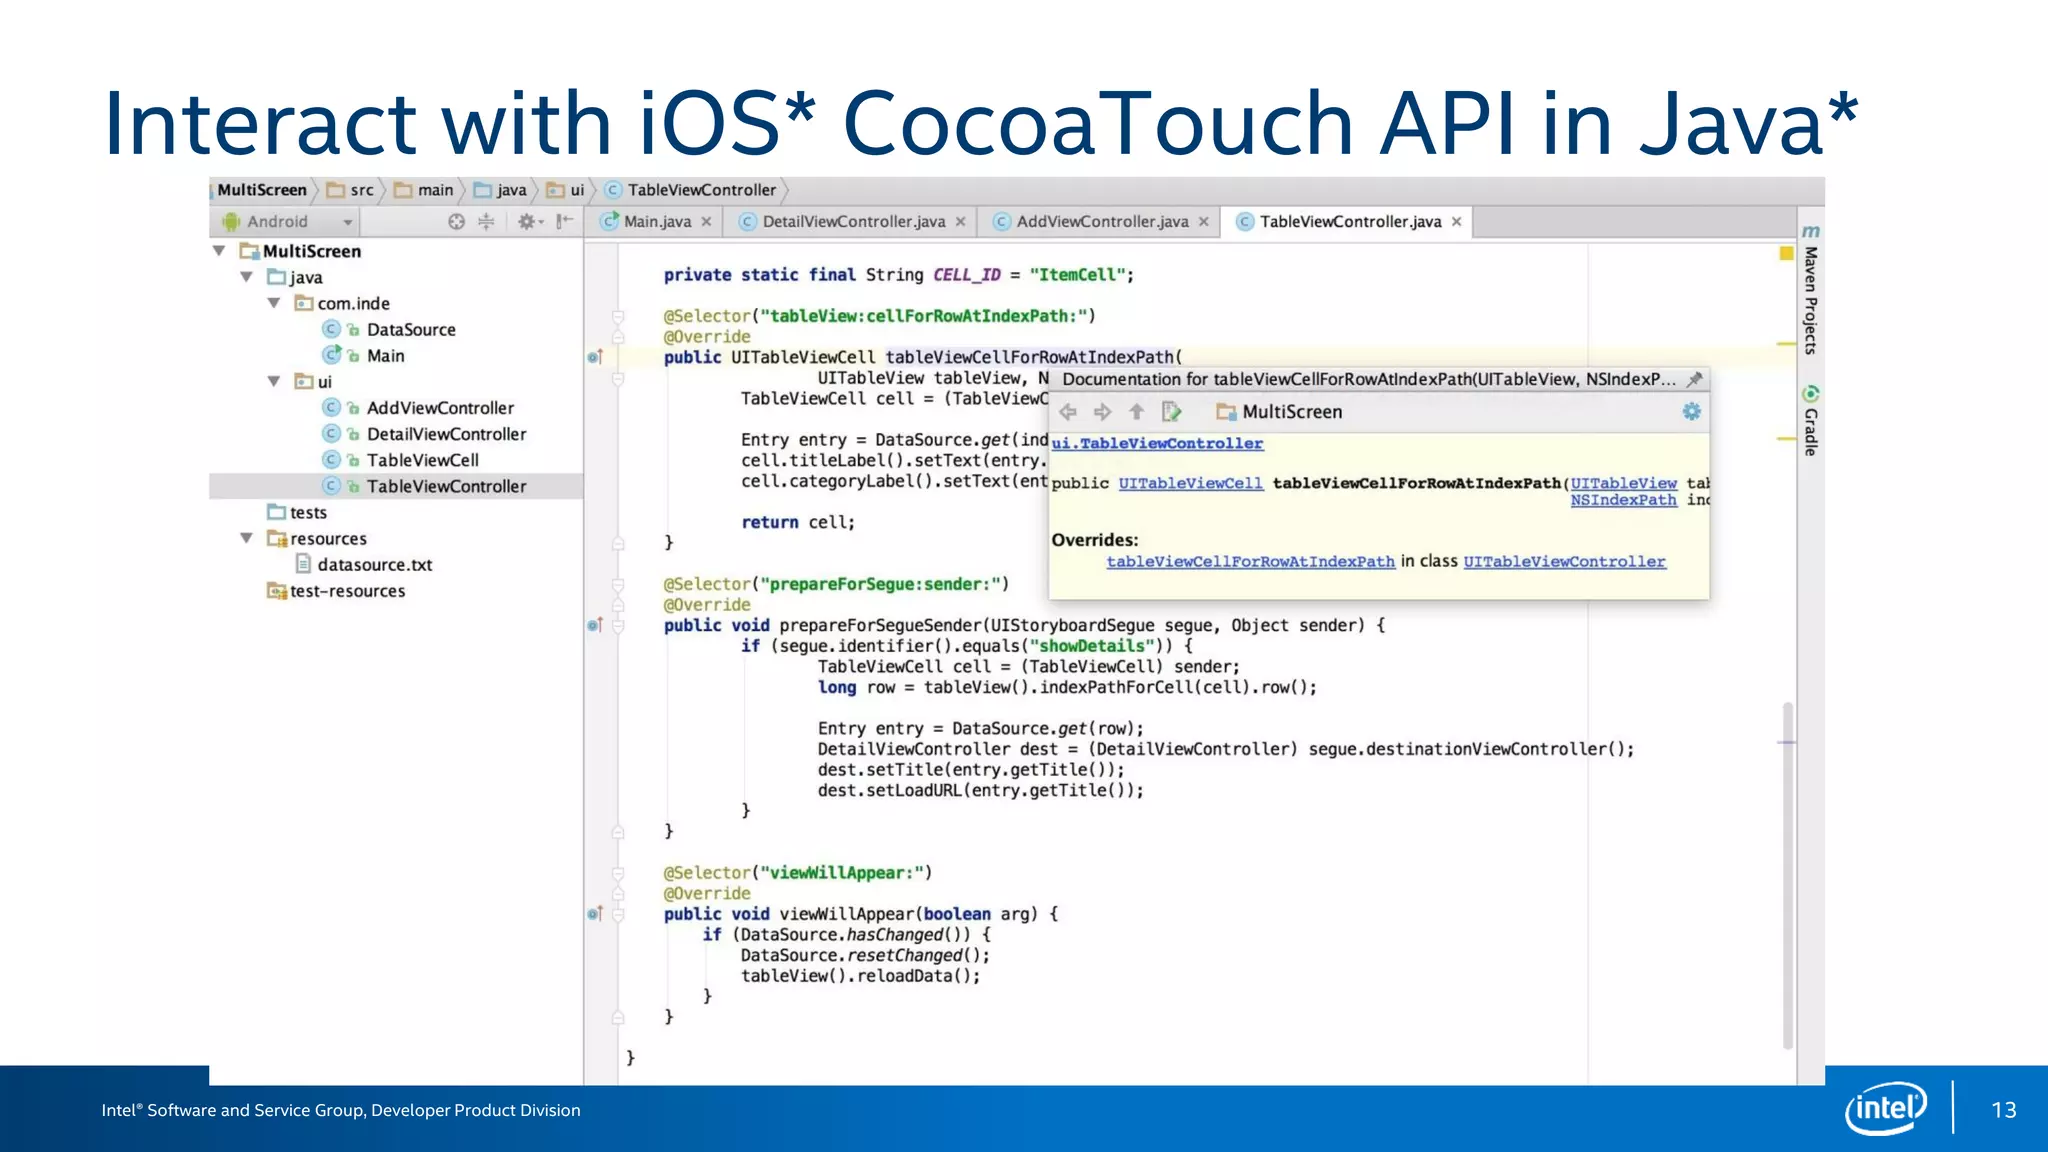
Task: Click the collapse all icon in project toolbar
Action: coord(486,222)
